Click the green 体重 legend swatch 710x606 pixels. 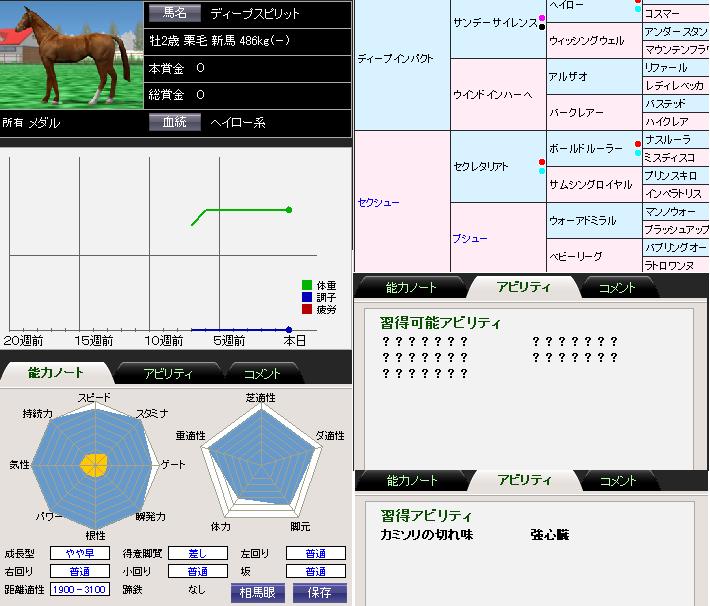(307, 285)
